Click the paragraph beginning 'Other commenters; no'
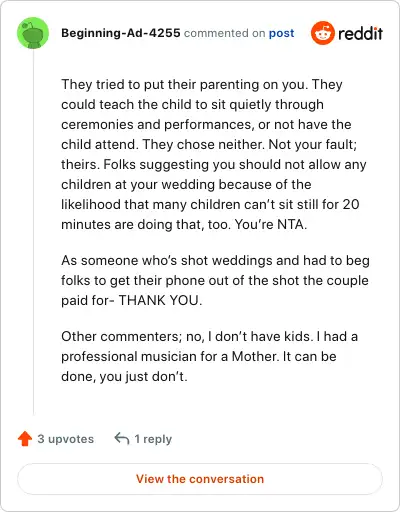400x512 pixels. point(209,356)
